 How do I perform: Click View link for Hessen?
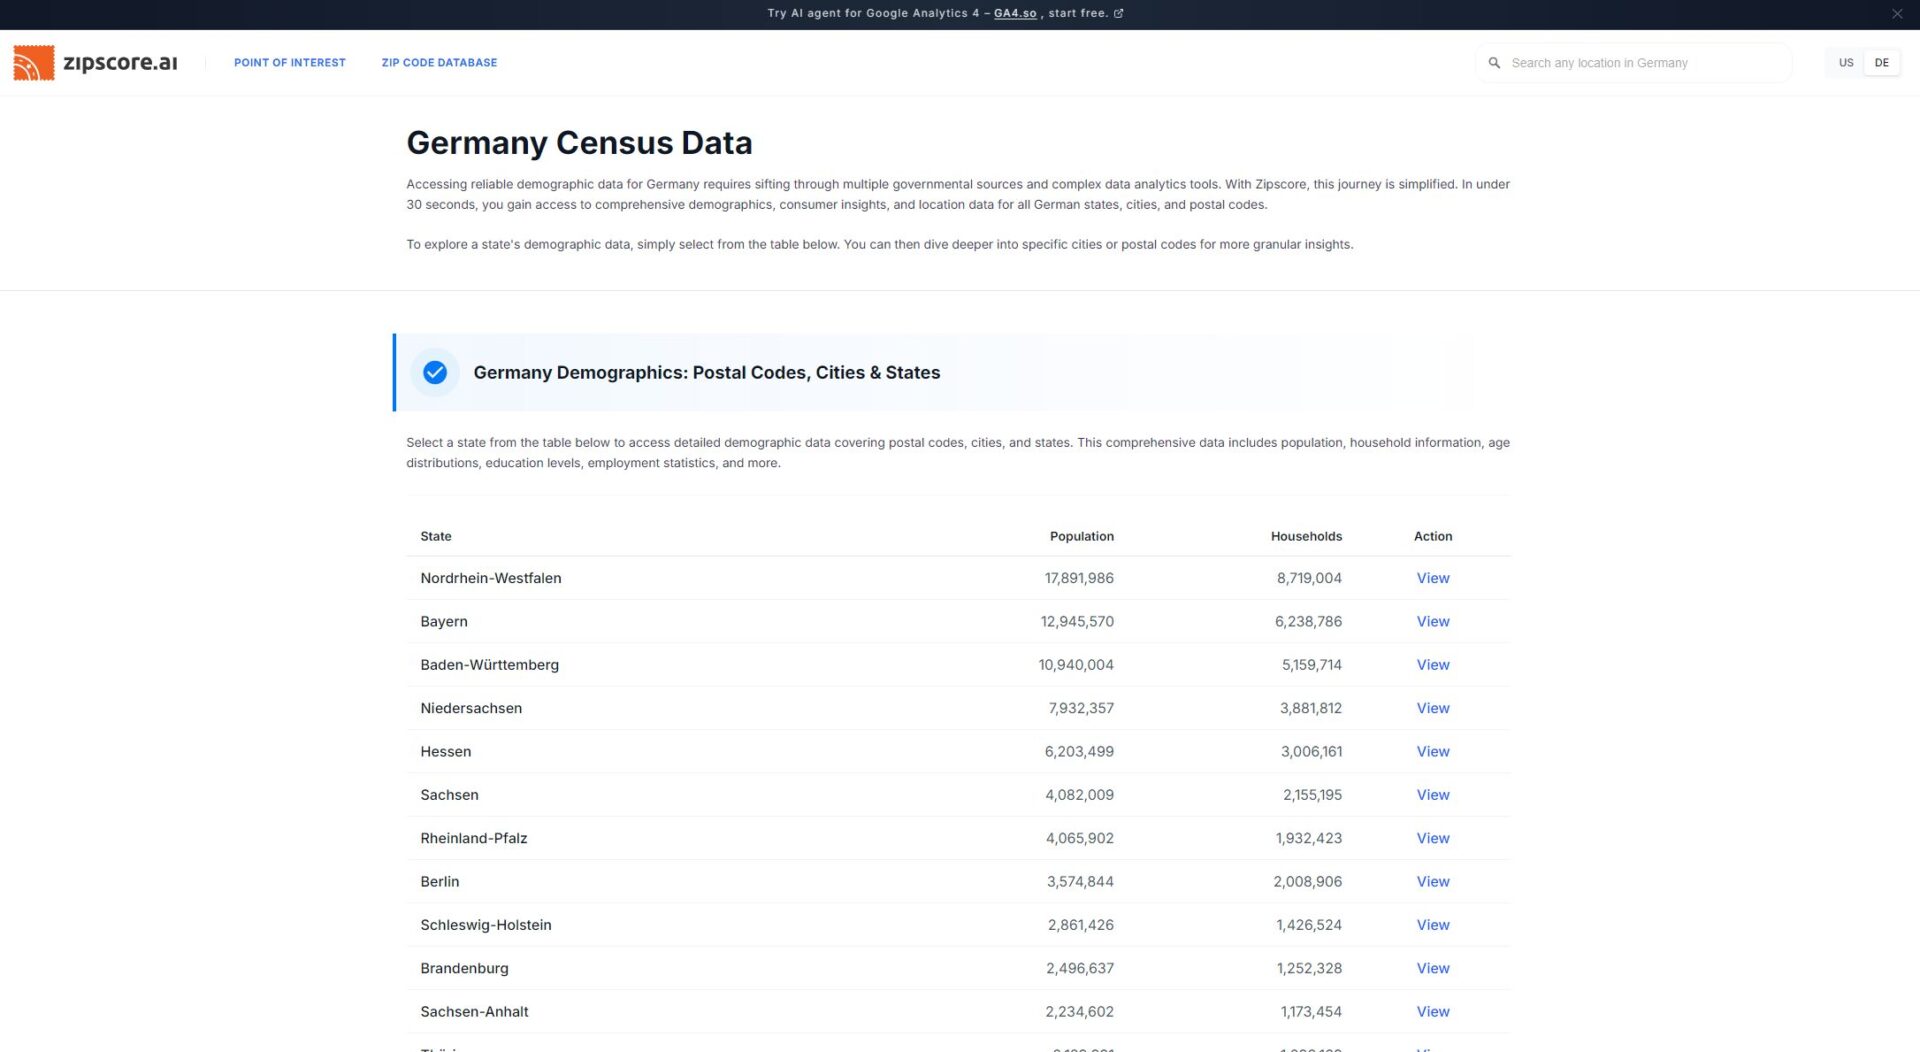[x=1432, y=751]
